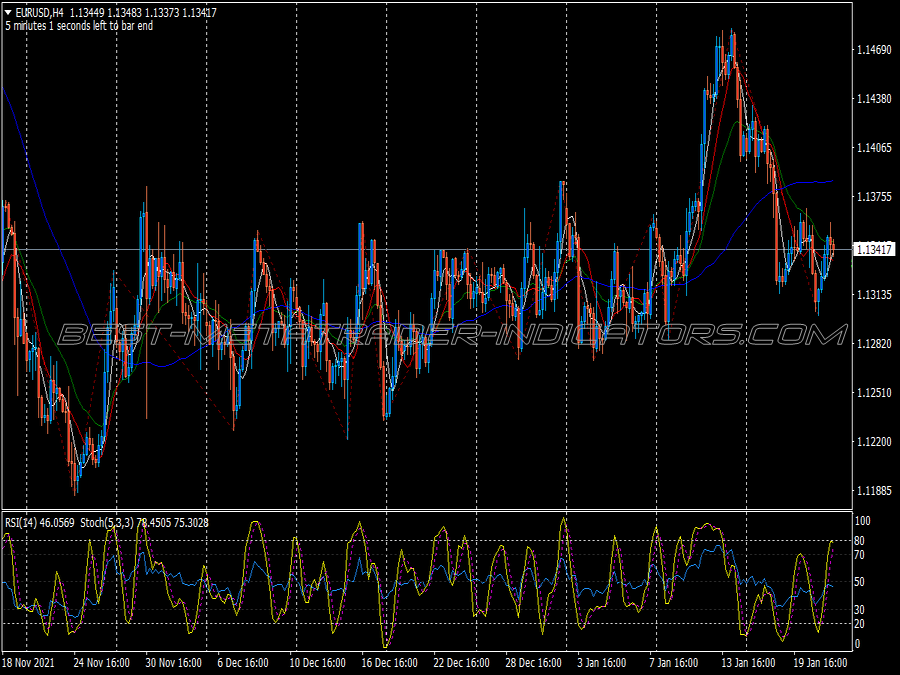Open the chart menu triangle beside EURUSD,H4
This screenshot has height=675, width=900.
tap(8, 12)
